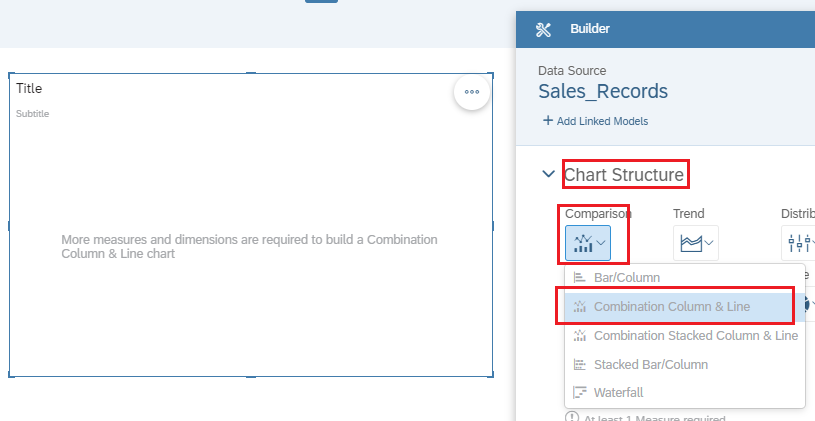815x421 pixels.
Task: Click the Comparison label above chart icon
Action: coord(598,214)
